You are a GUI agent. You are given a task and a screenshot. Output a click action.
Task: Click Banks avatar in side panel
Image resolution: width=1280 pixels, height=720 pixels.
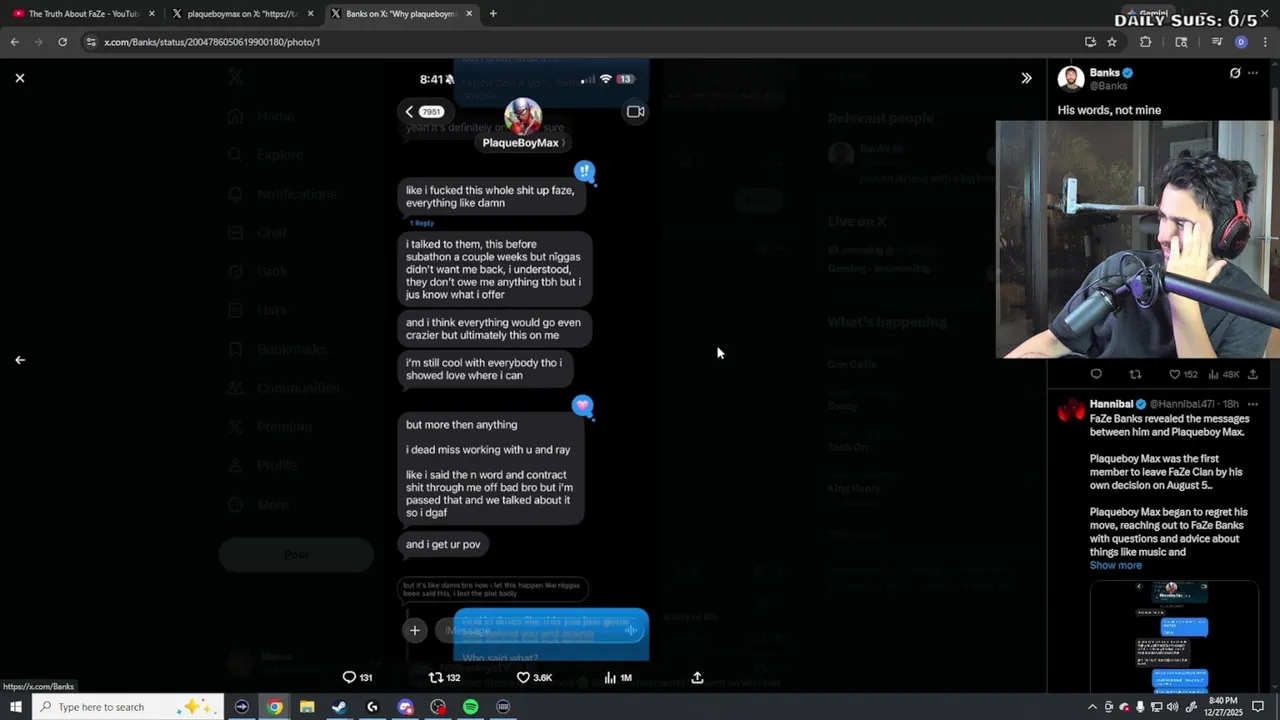[x=1071, y=79]
